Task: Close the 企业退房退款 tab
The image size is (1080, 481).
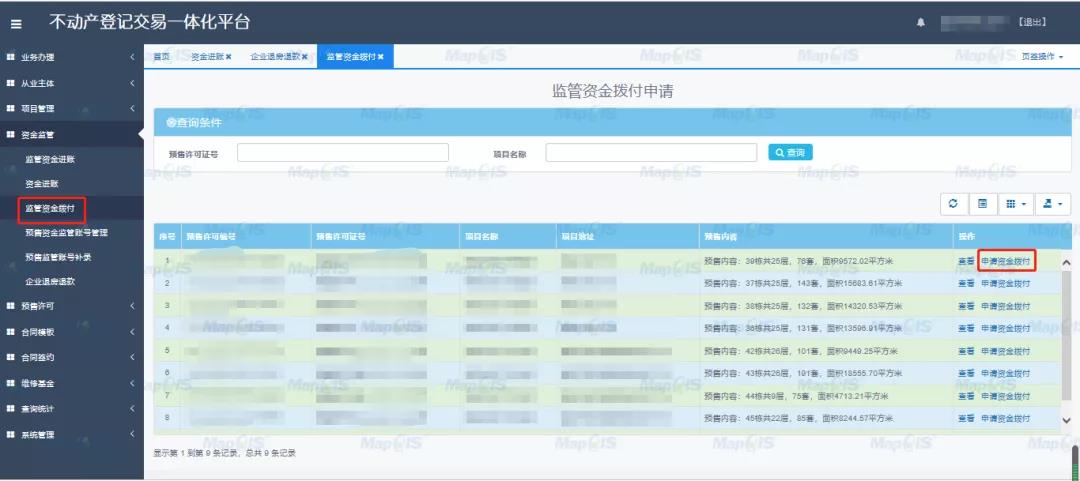Action: 304,57
